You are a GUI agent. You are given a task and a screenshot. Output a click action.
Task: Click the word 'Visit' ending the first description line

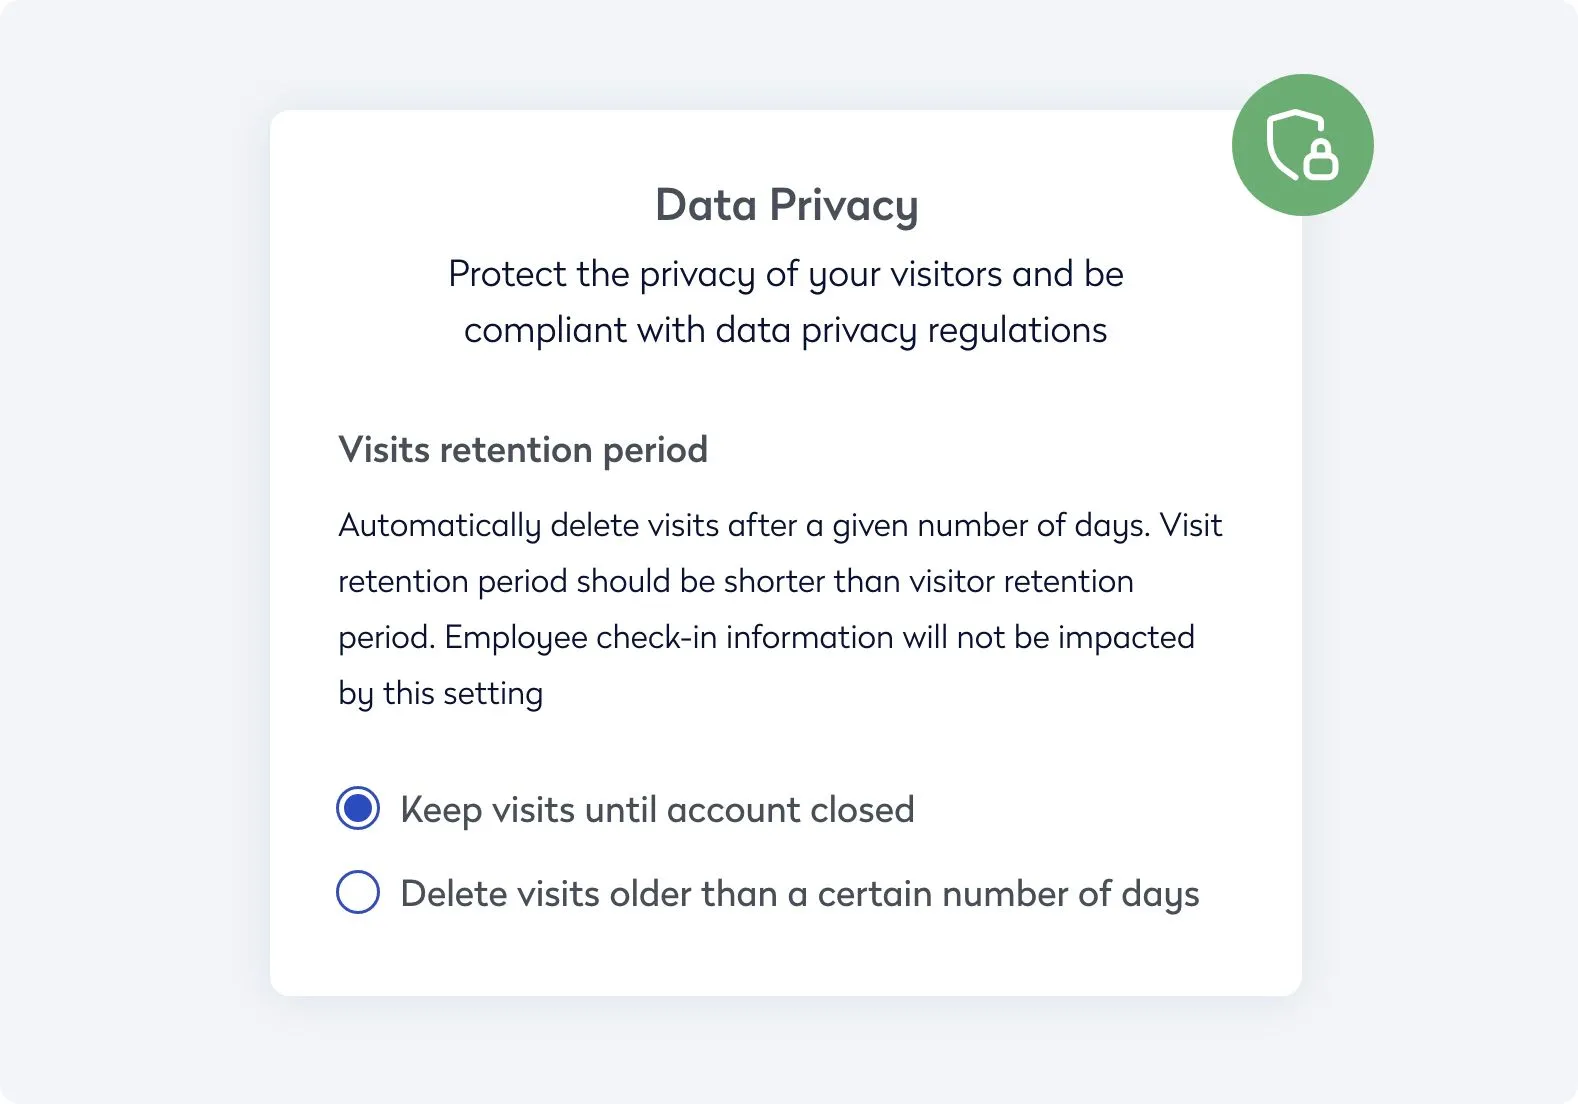1190,525
